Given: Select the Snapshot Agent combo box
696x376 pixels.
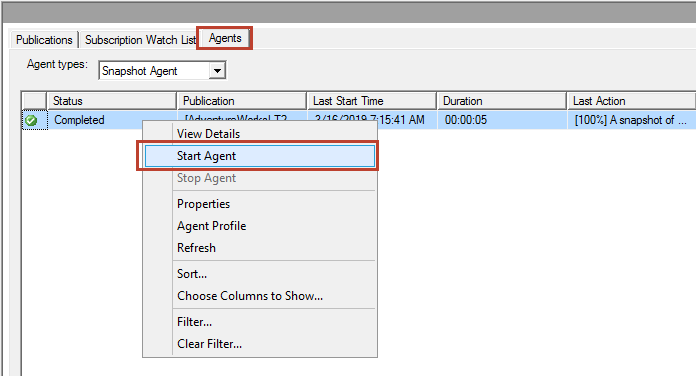Looking at the screenshot, I should pyautogui.click(x=162, y=71).
